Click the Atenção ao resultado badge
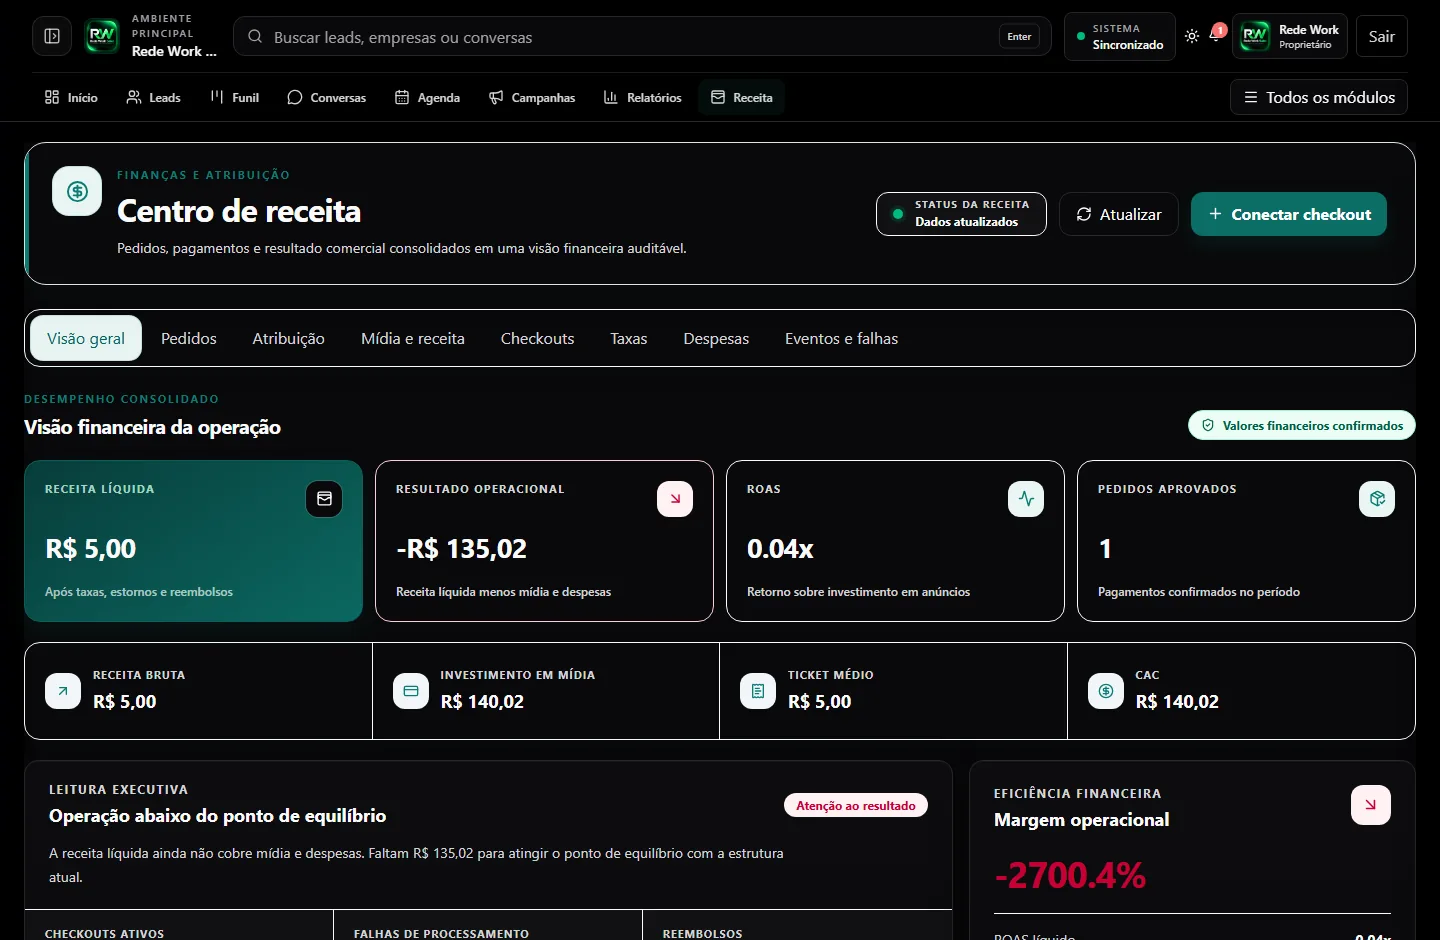1440x940 pixels. click(x=856, y=805)
